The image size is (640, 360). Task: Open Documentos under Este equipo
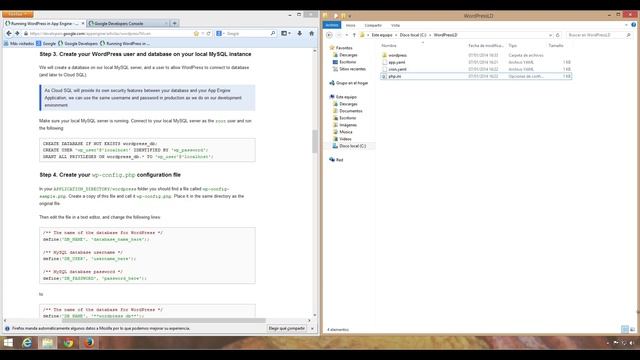tap(351, 111)
